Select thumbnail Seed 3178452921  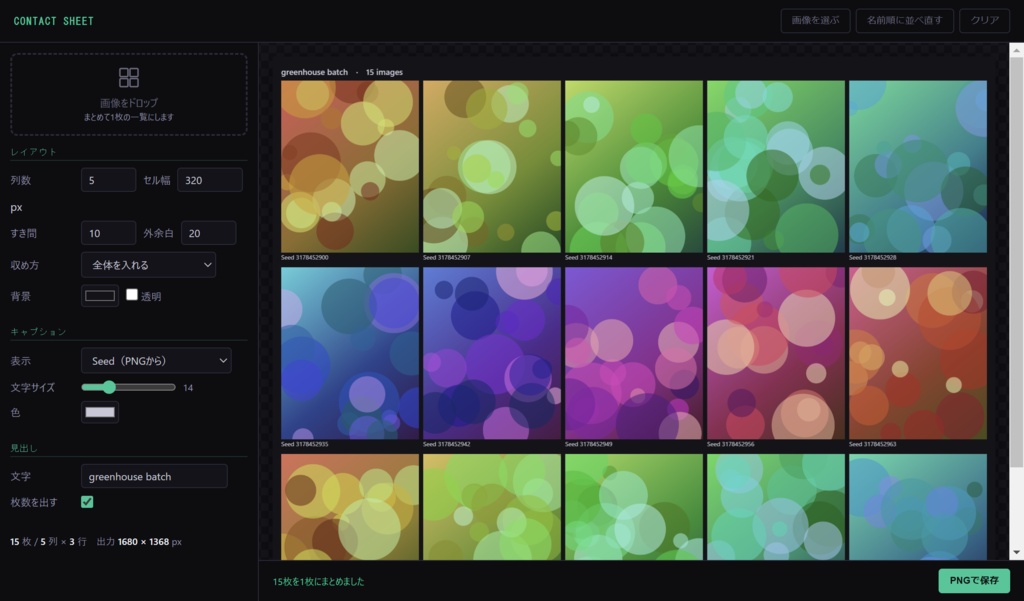[776, 167]
